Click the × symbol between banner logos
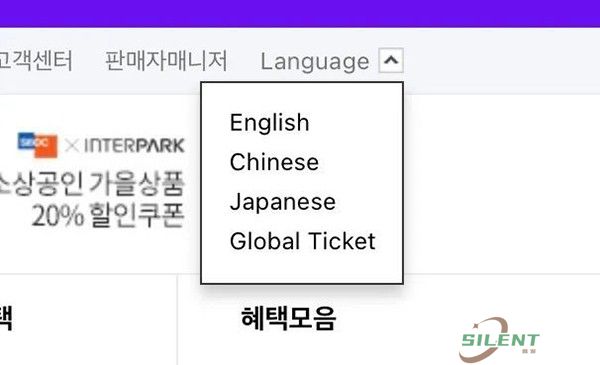Viewport: 600px width, 365px height. (72, 146)
